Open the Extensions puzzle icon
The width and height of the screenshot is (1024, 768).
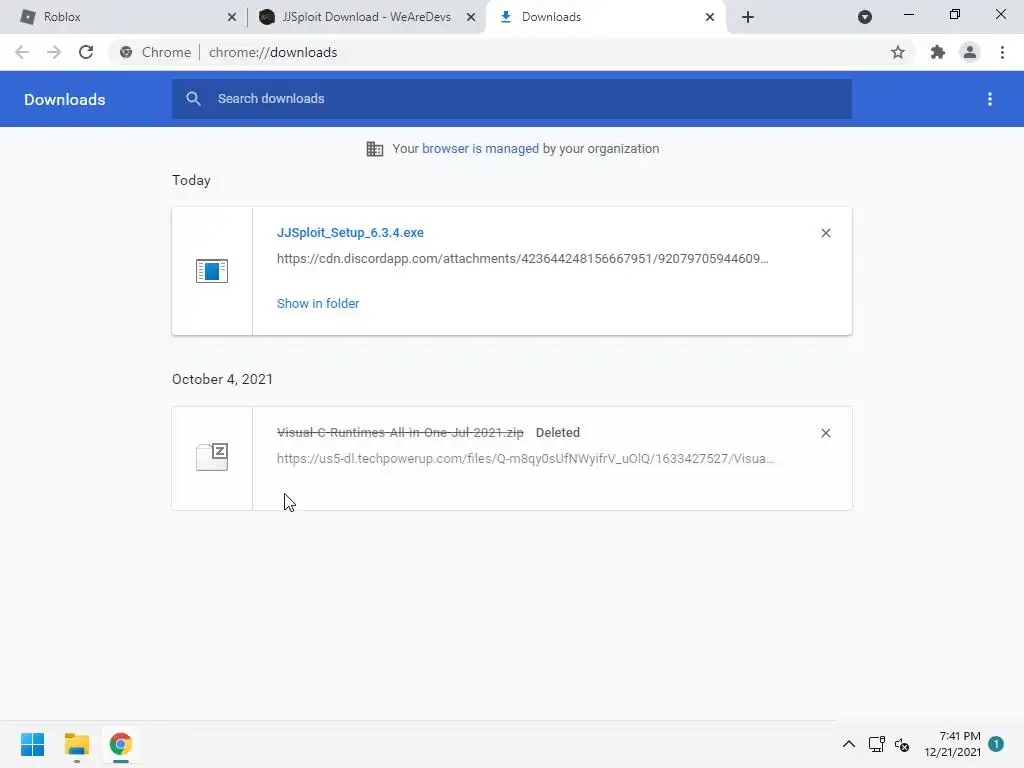click(x=938, y=52)
